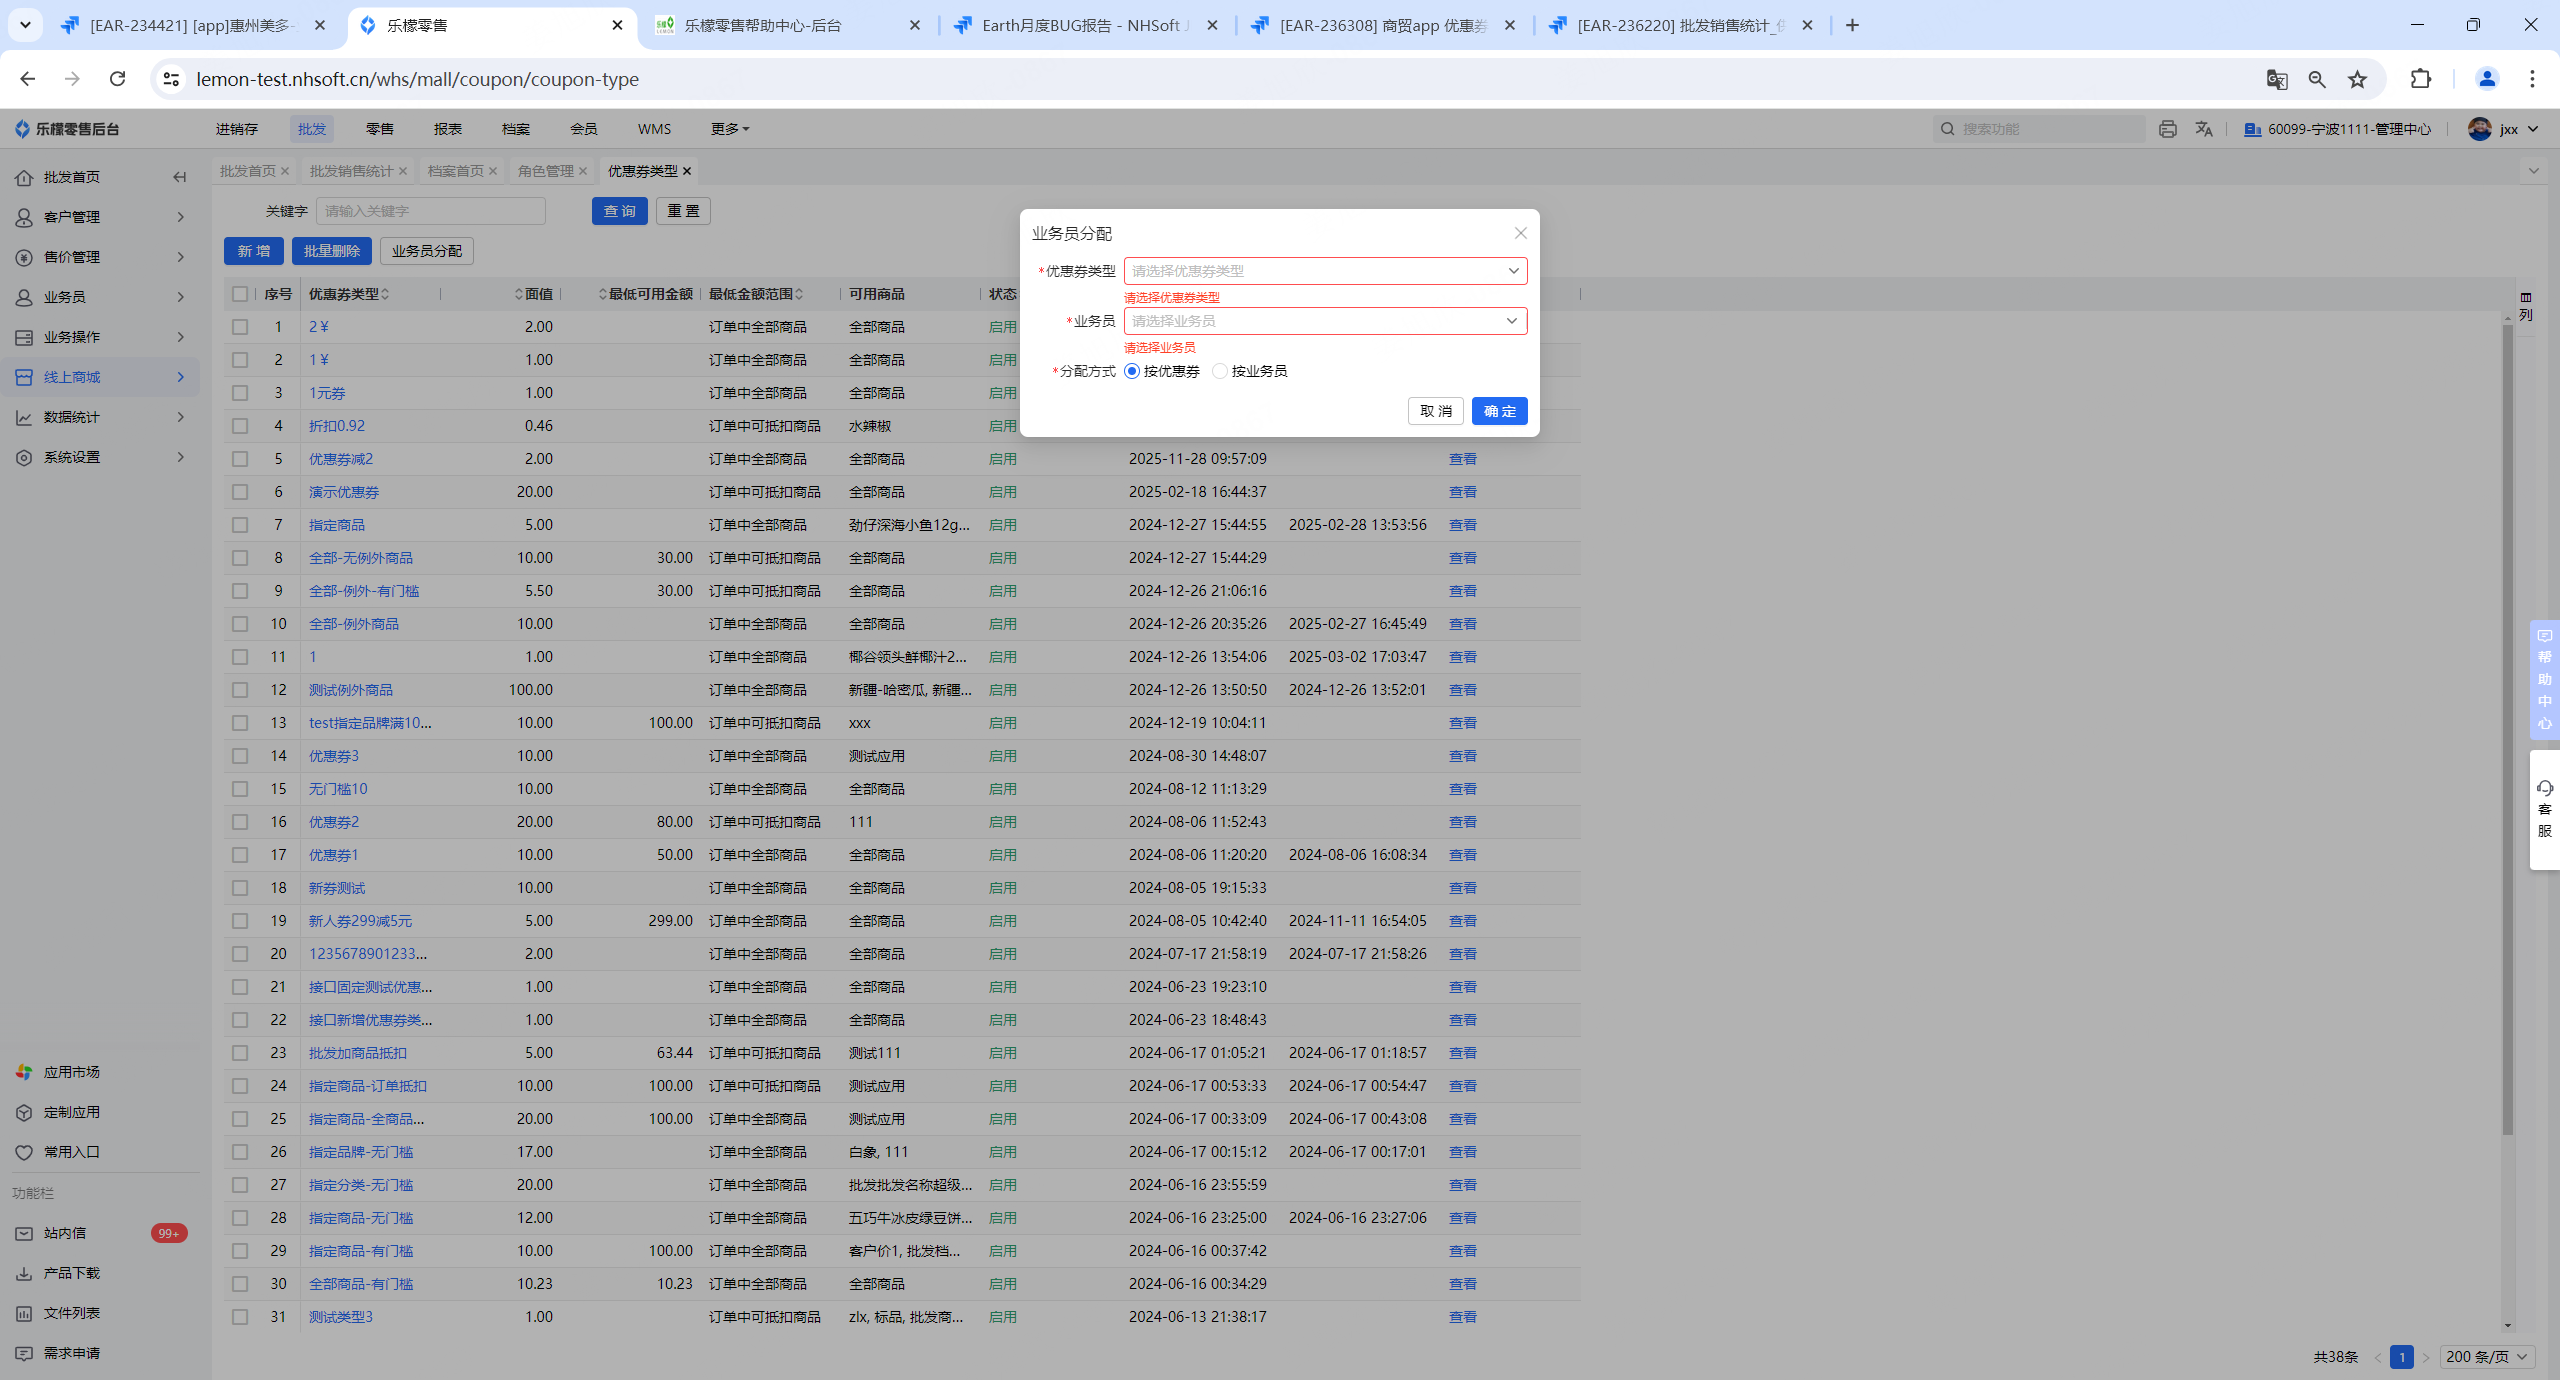This screenshot has height=1380, width=2560.
Task: Click the print icon in the header
Action: (x=2167, y=129)
